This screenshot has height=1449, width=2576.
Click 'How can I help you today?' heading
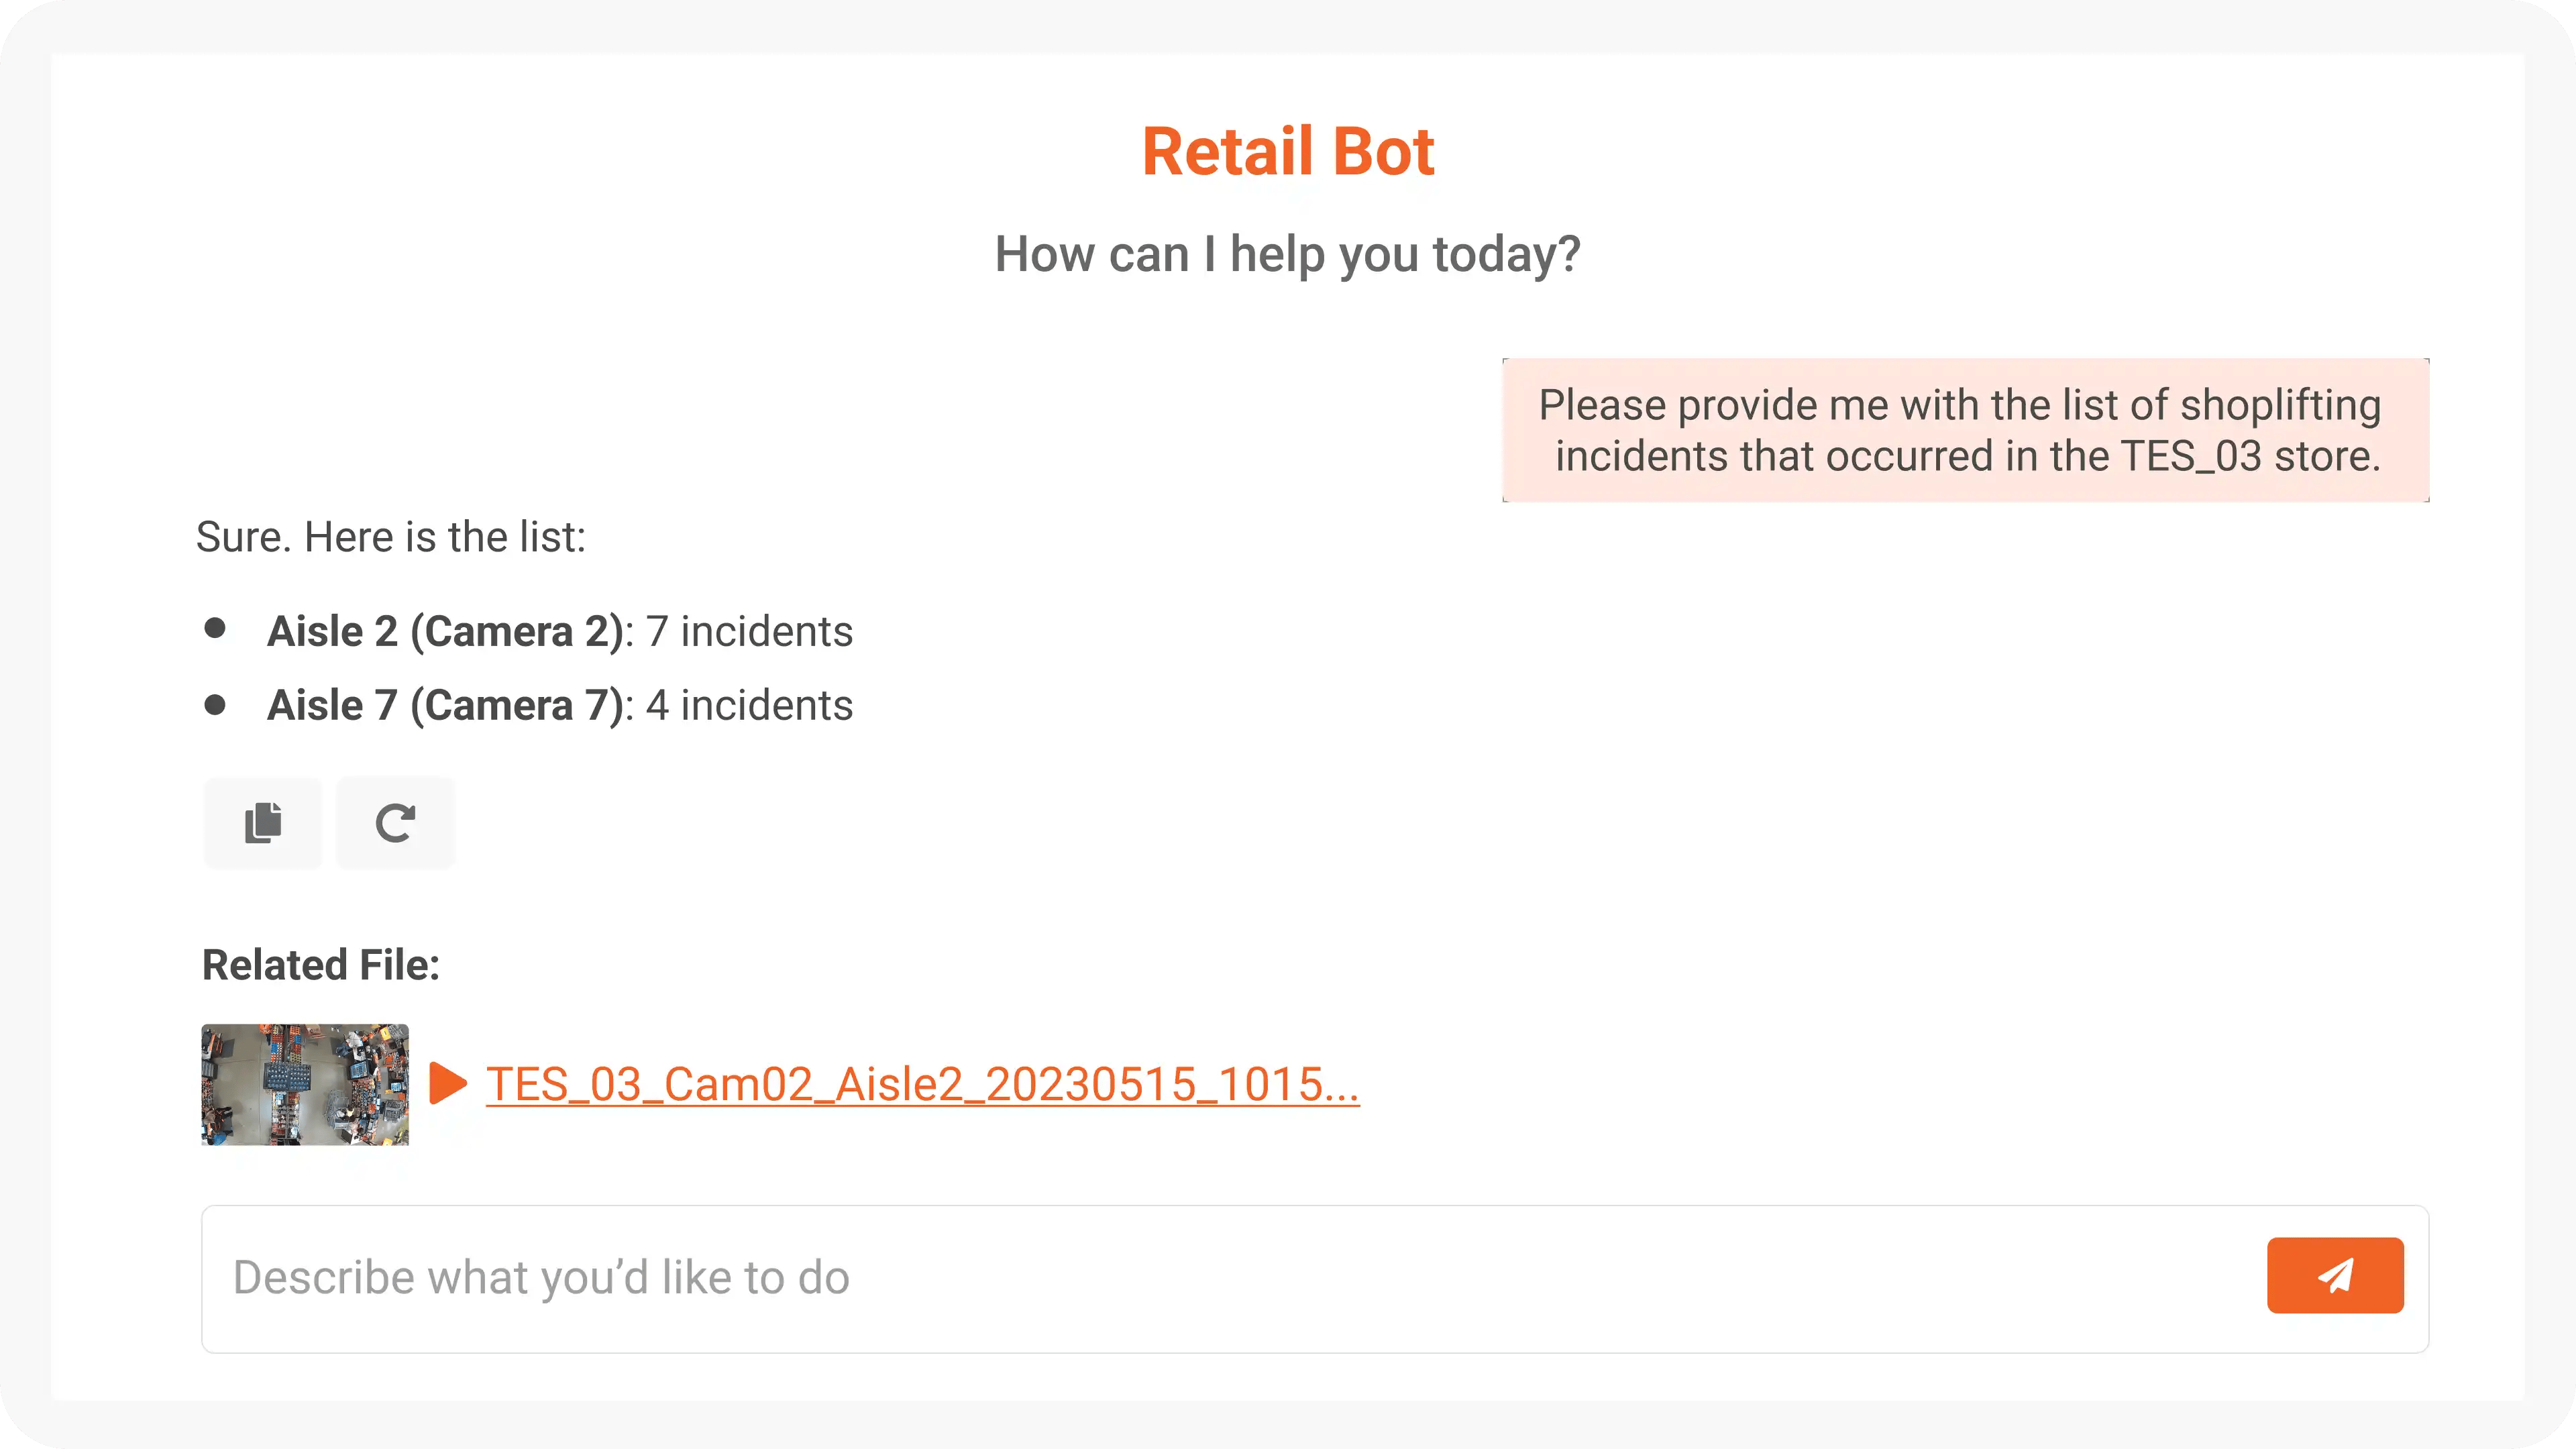(1288, 254)
